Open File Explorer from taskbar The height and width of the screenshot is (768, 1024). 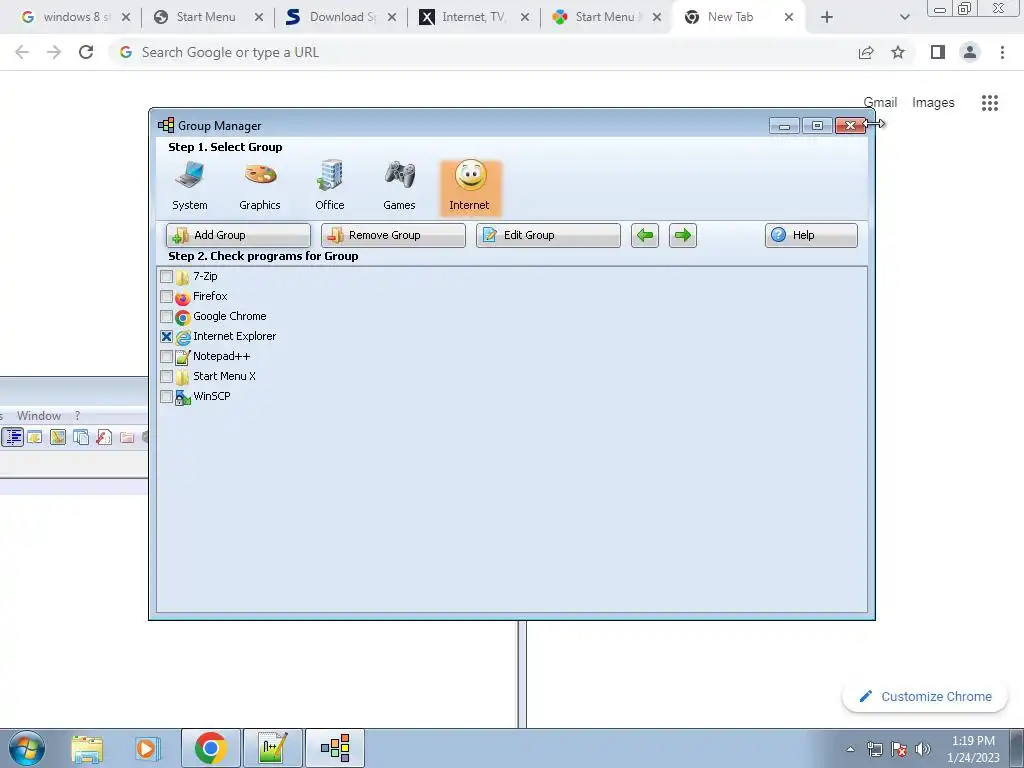[x=87, y=748]
